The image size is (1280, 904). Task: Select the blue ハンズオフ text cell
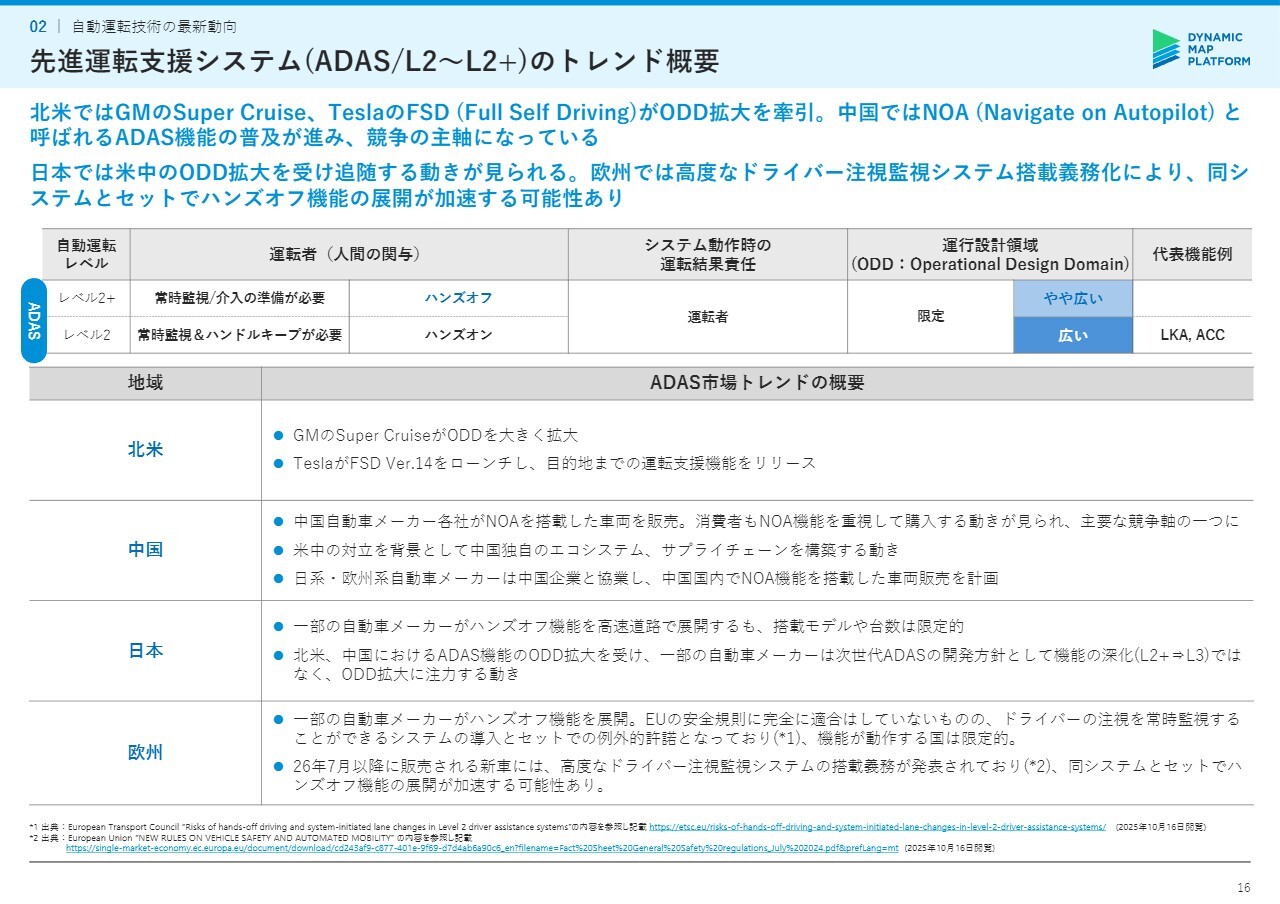click(458, 298)
